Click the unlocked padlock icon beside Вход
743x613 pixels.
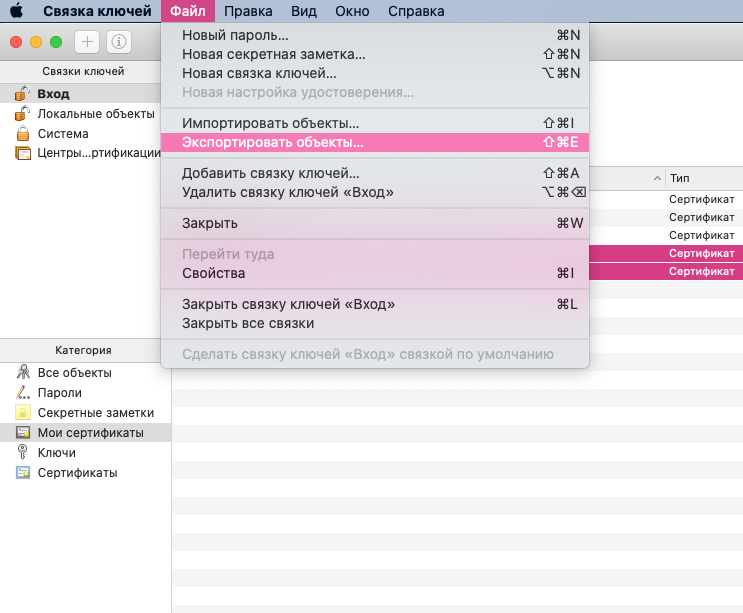(22, 93)
